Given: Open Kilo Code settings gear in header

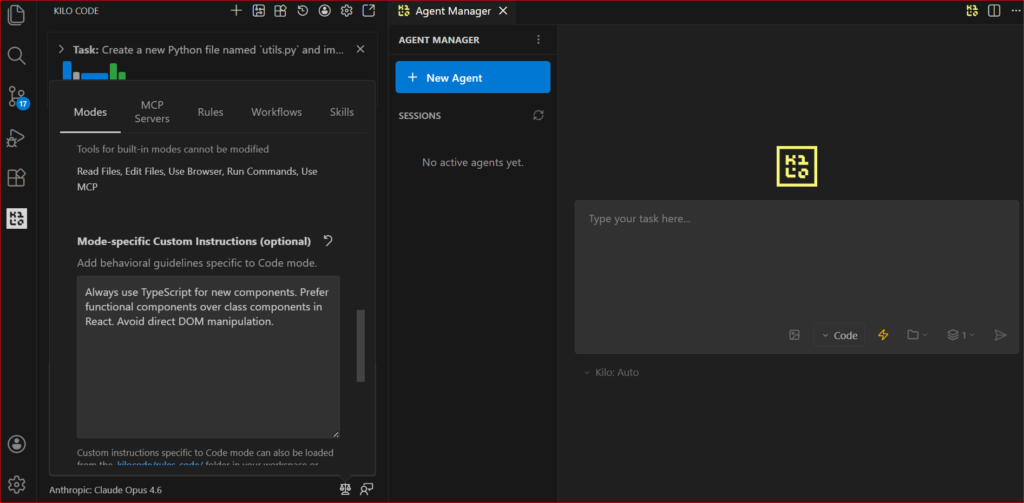Looking at the screenshot, I should click(x=346, y=11).
